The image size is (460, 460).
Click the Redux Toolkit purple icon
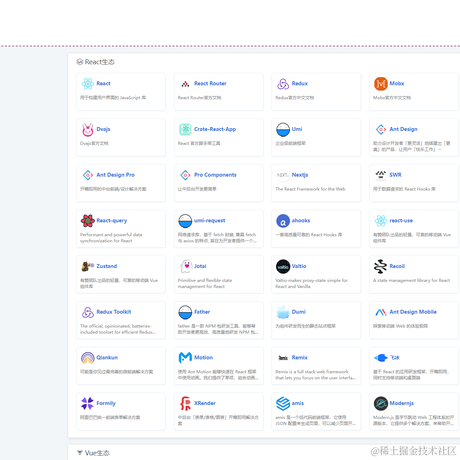(88, 312)
